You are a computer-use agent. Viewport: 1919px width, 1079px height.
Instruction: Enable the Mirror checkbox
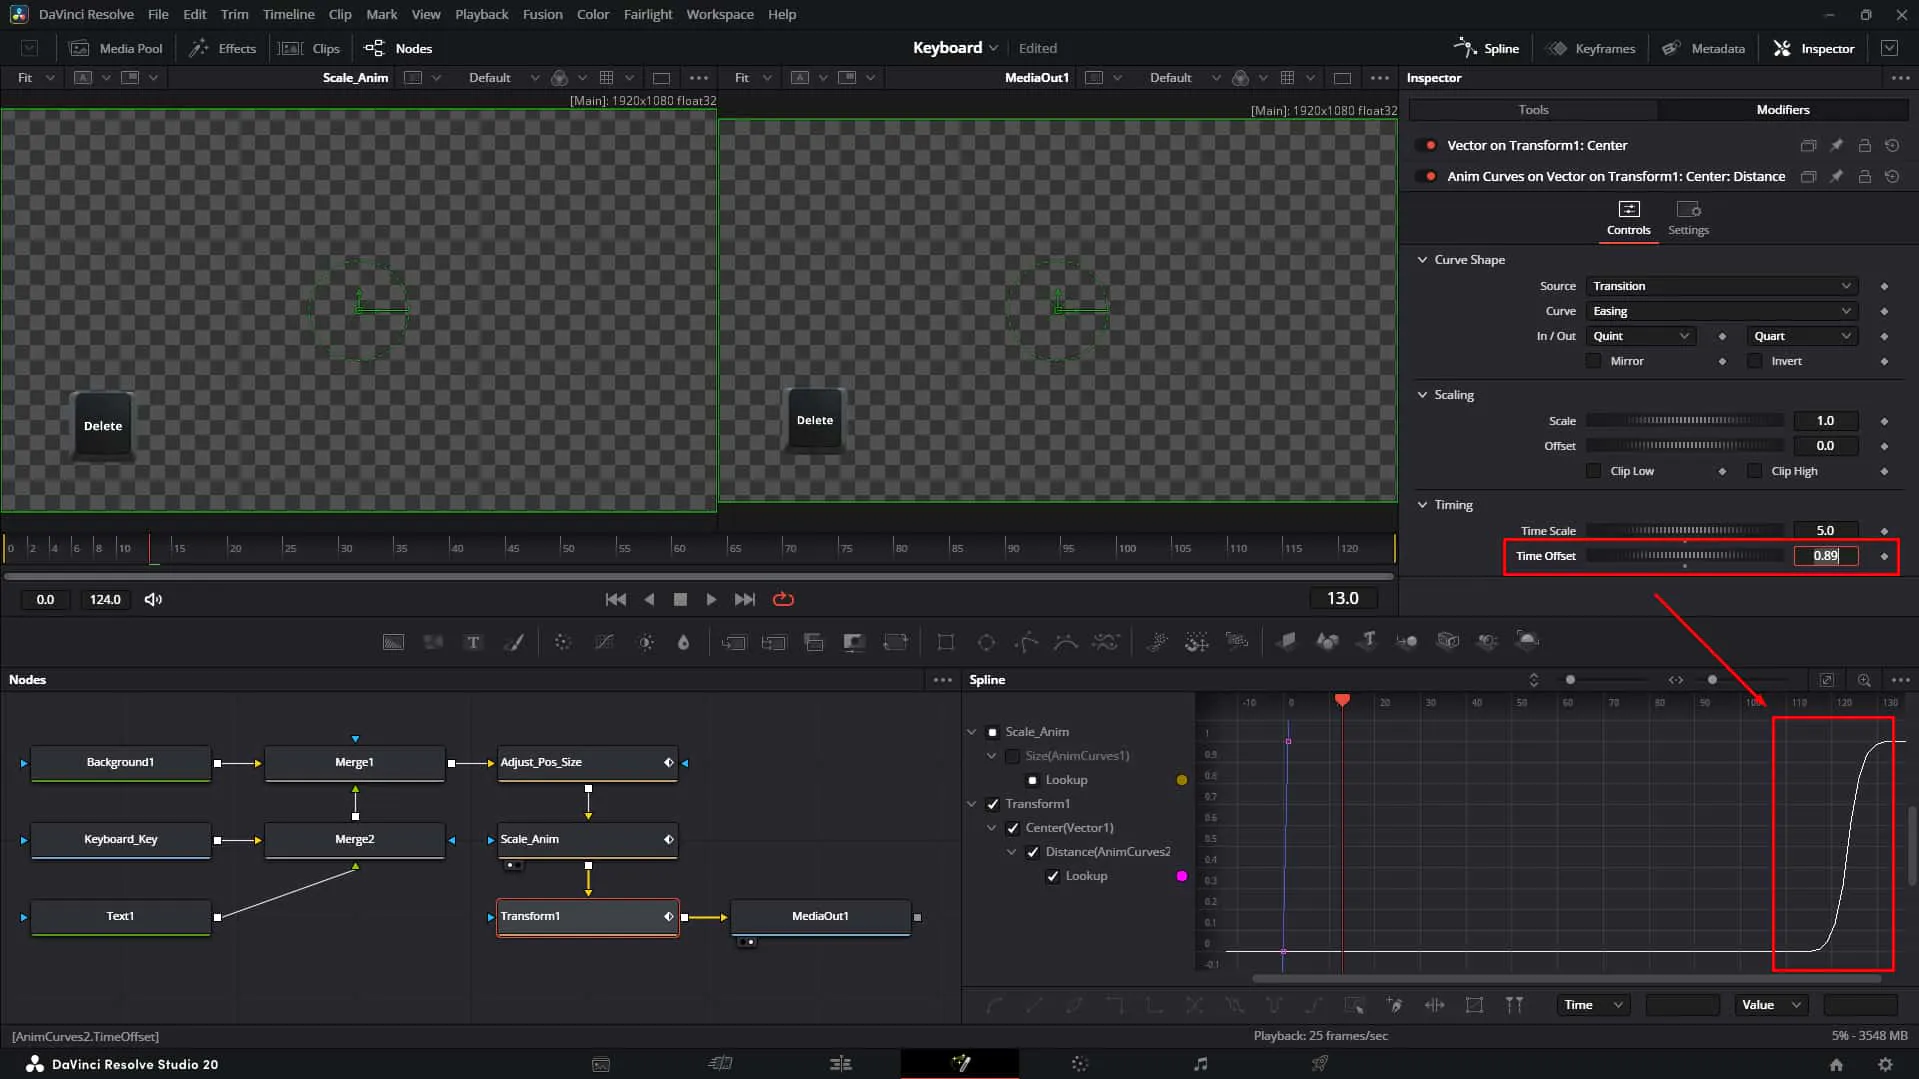(1594, 361)
